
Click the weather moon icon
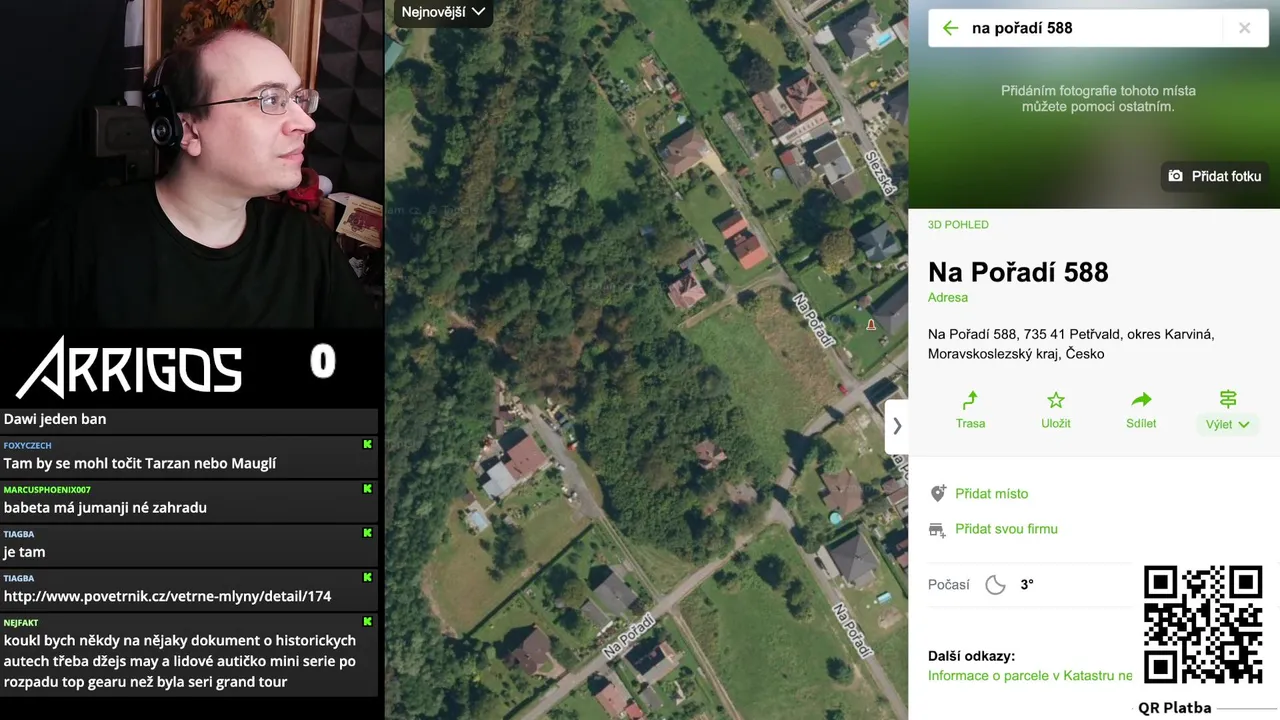pyautogui.click(x=995, y=585)
